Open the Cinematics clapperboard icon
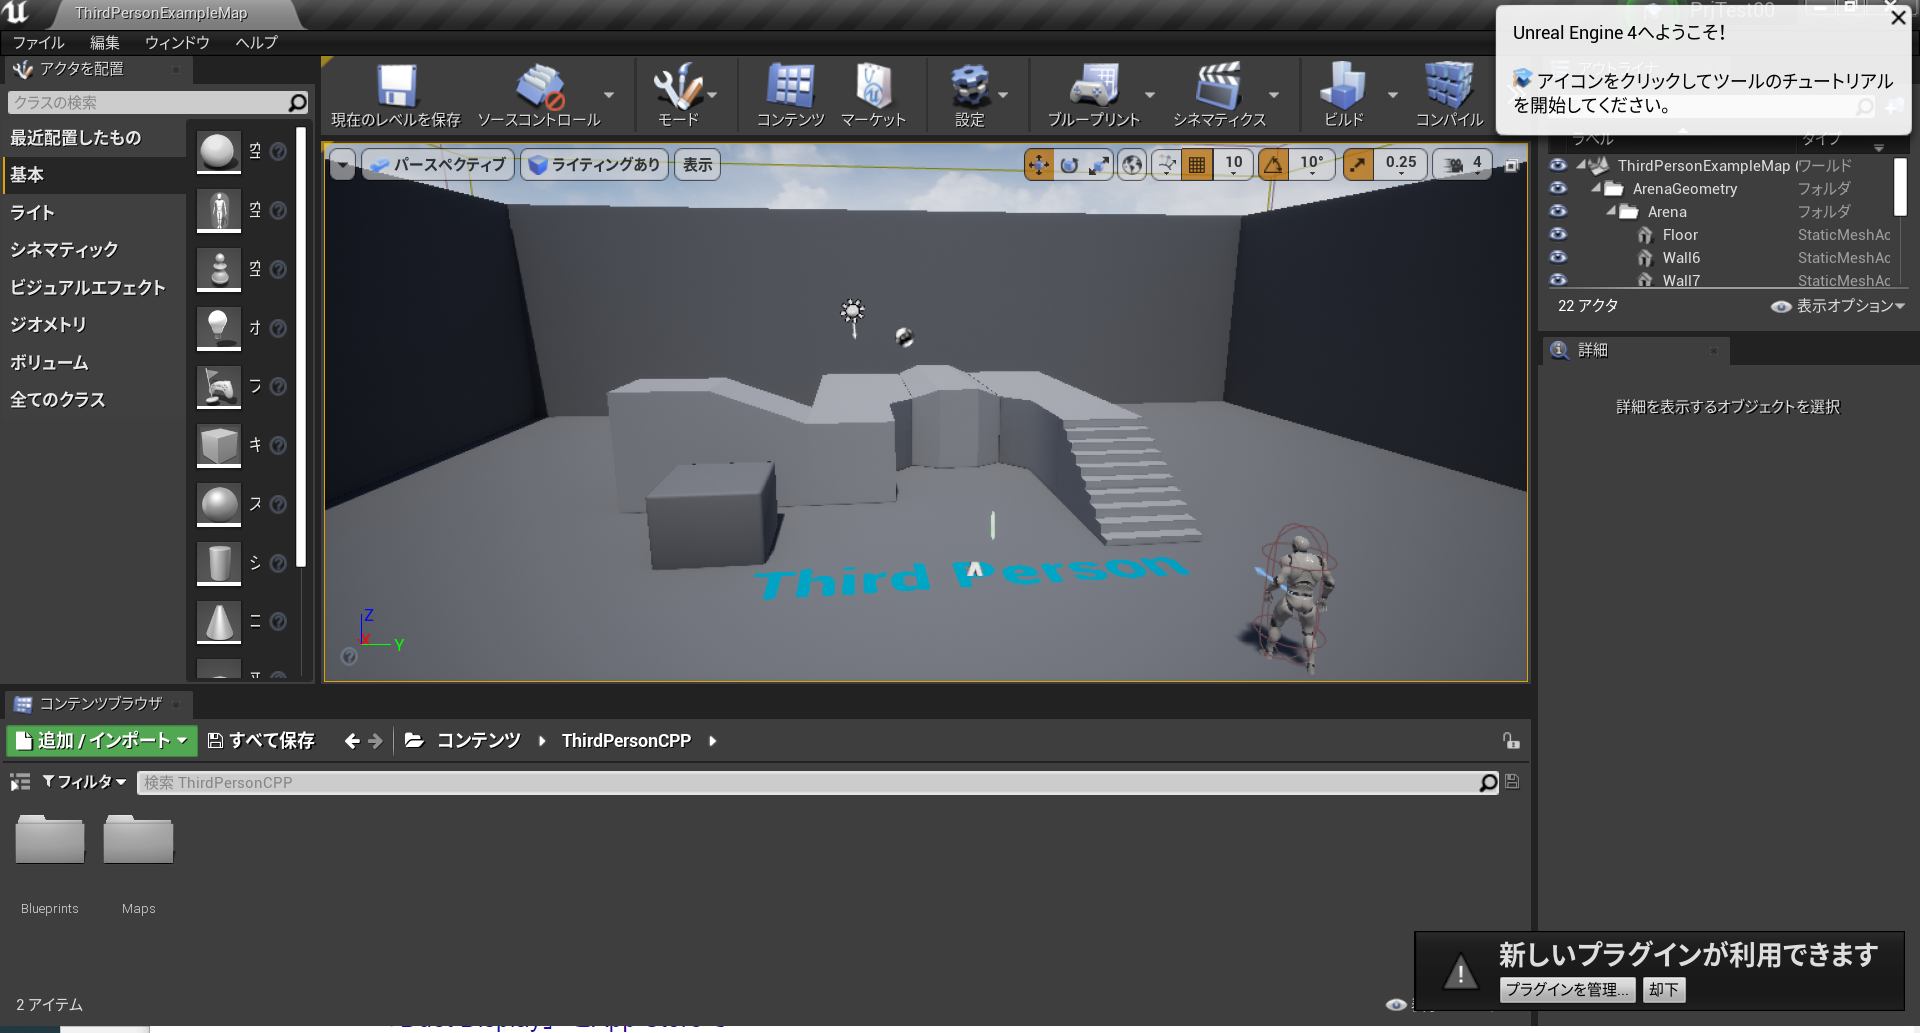 (x=1219, y=86)
